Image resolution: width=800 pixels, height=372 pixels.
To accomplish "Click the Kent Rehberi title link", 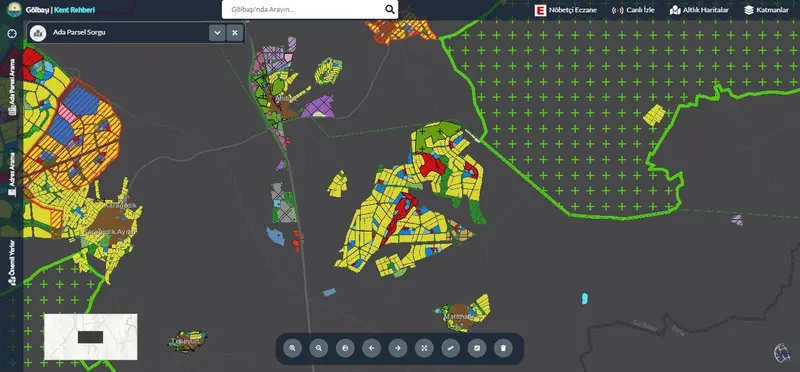I will pyautogui.click(x=74, y=10).
